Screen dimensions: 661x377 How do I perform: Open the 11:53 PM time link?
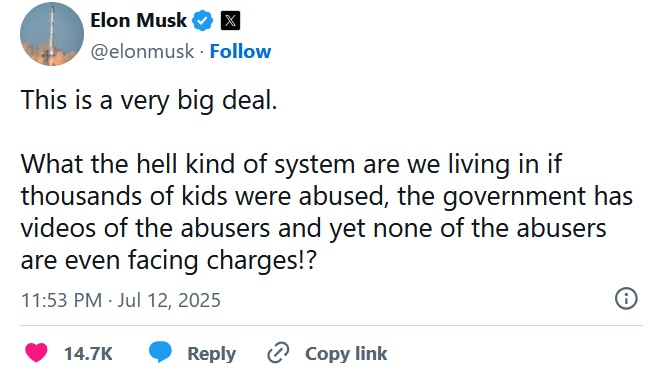pyautogui.click(x=62, y=300)
